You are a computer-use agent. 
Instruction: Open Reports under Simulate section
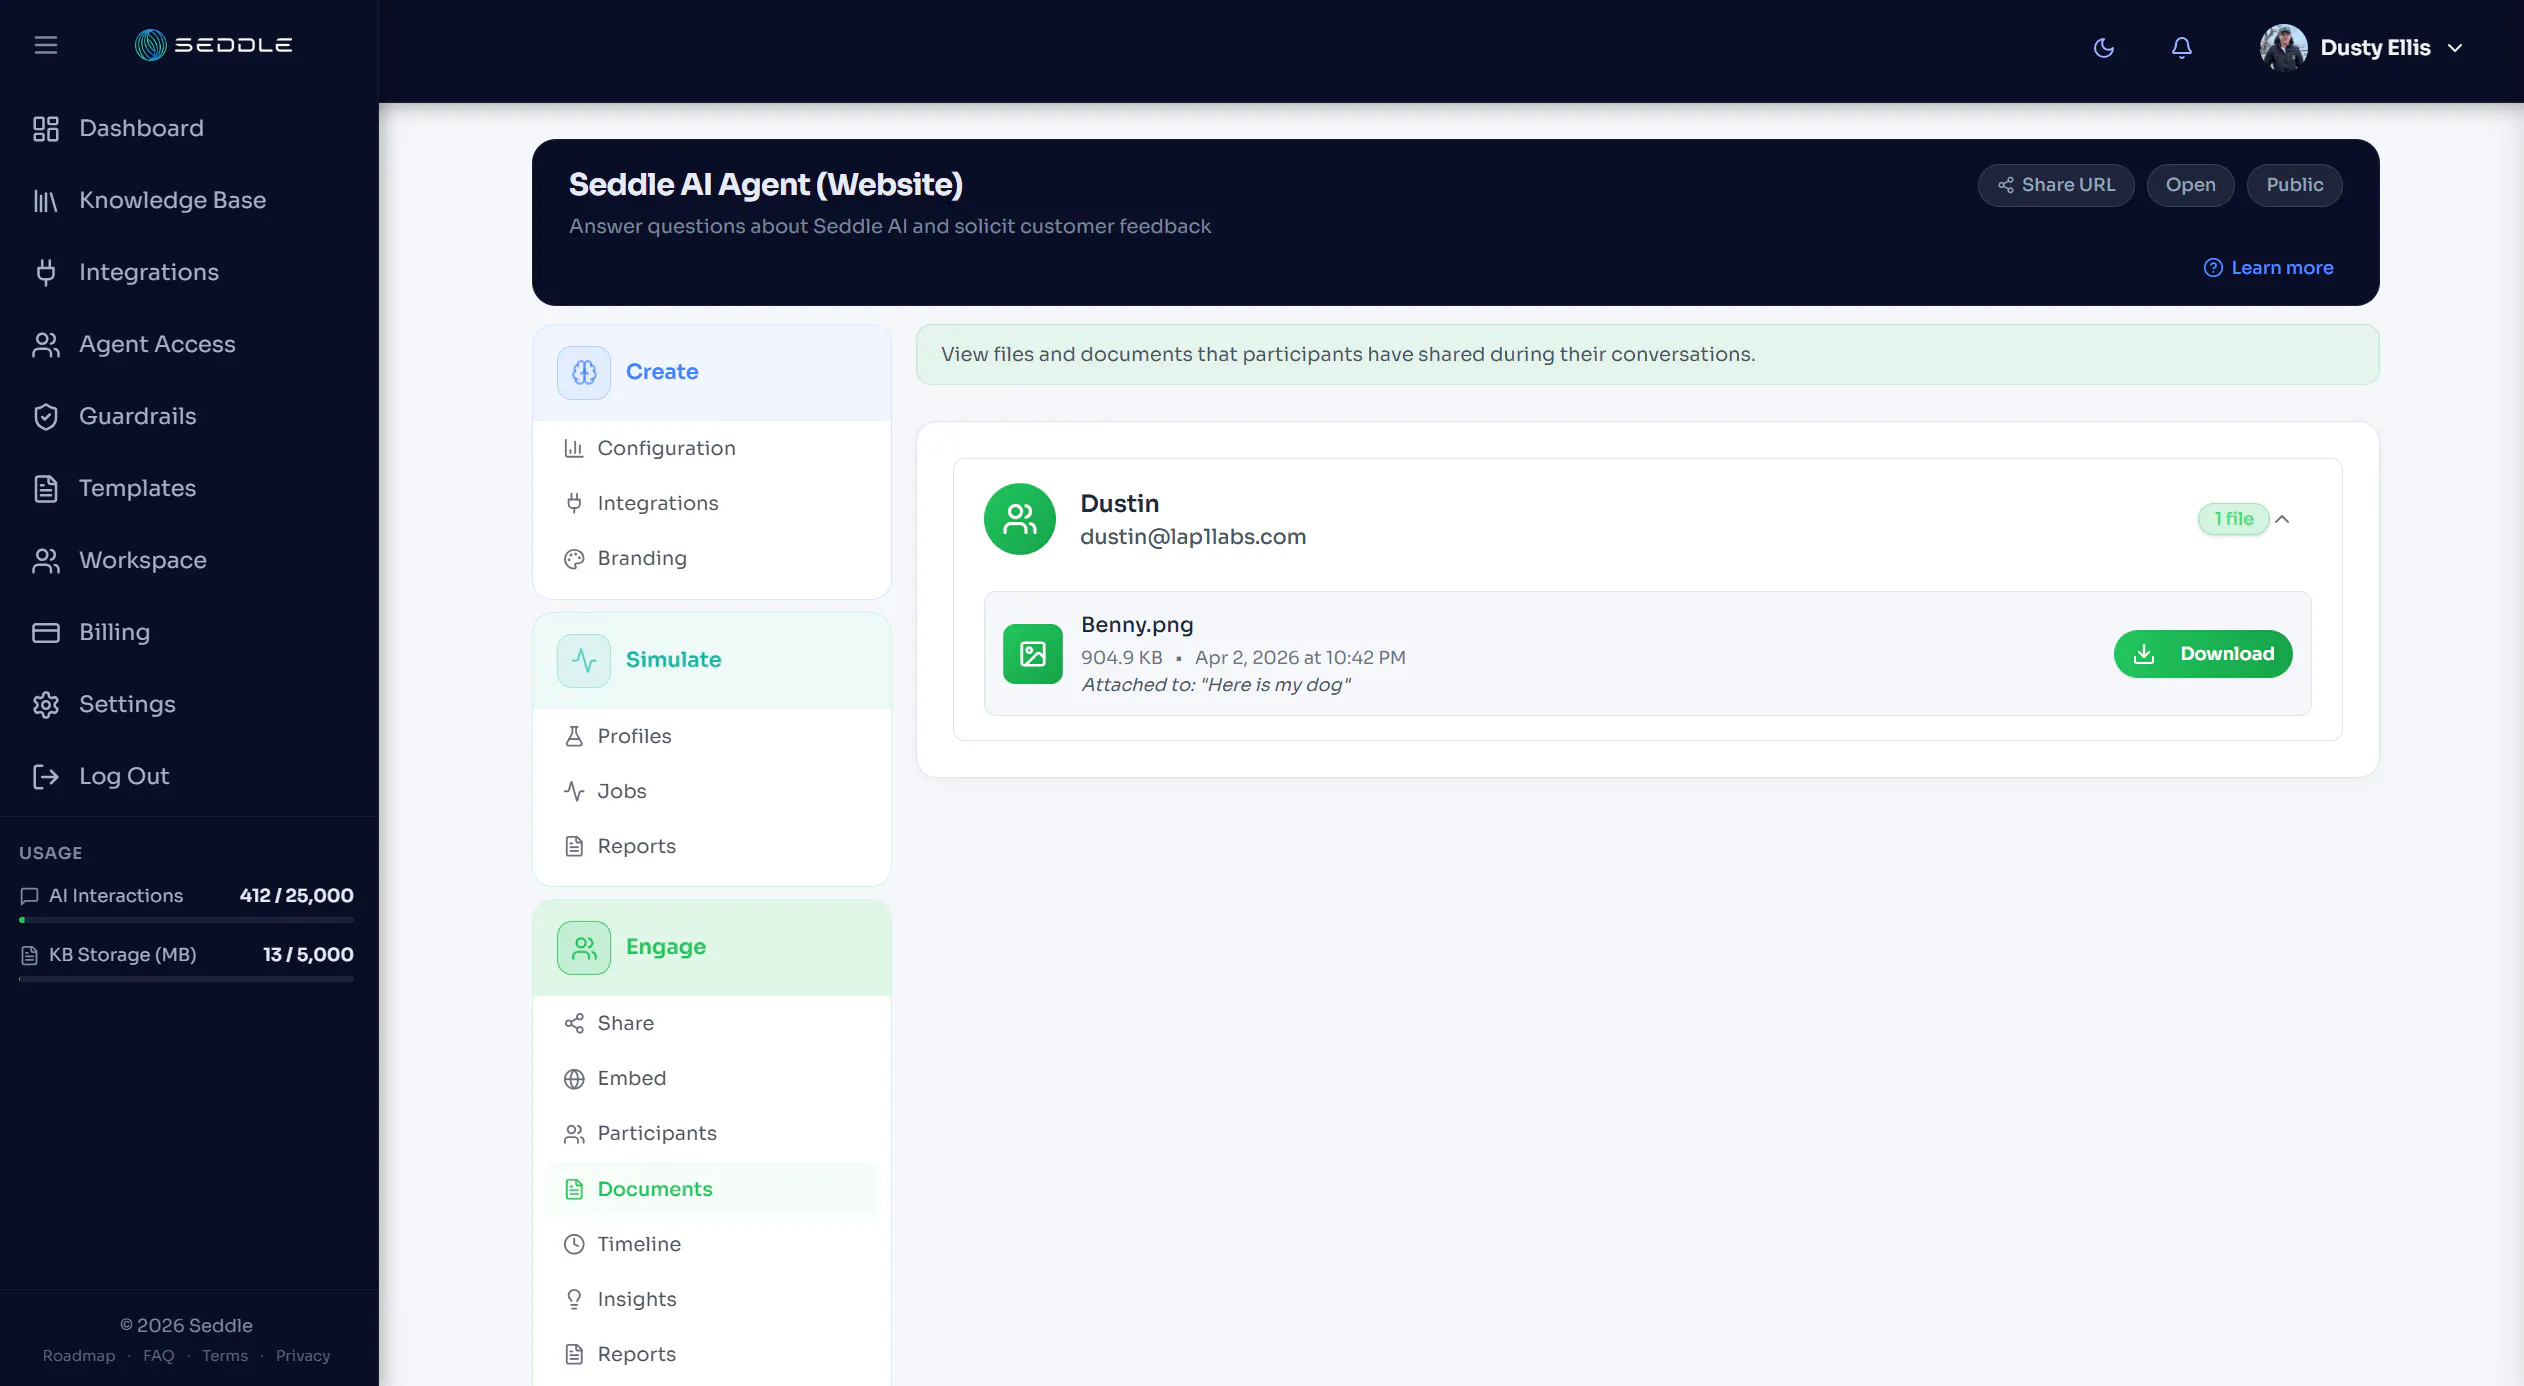coord(636,846)
